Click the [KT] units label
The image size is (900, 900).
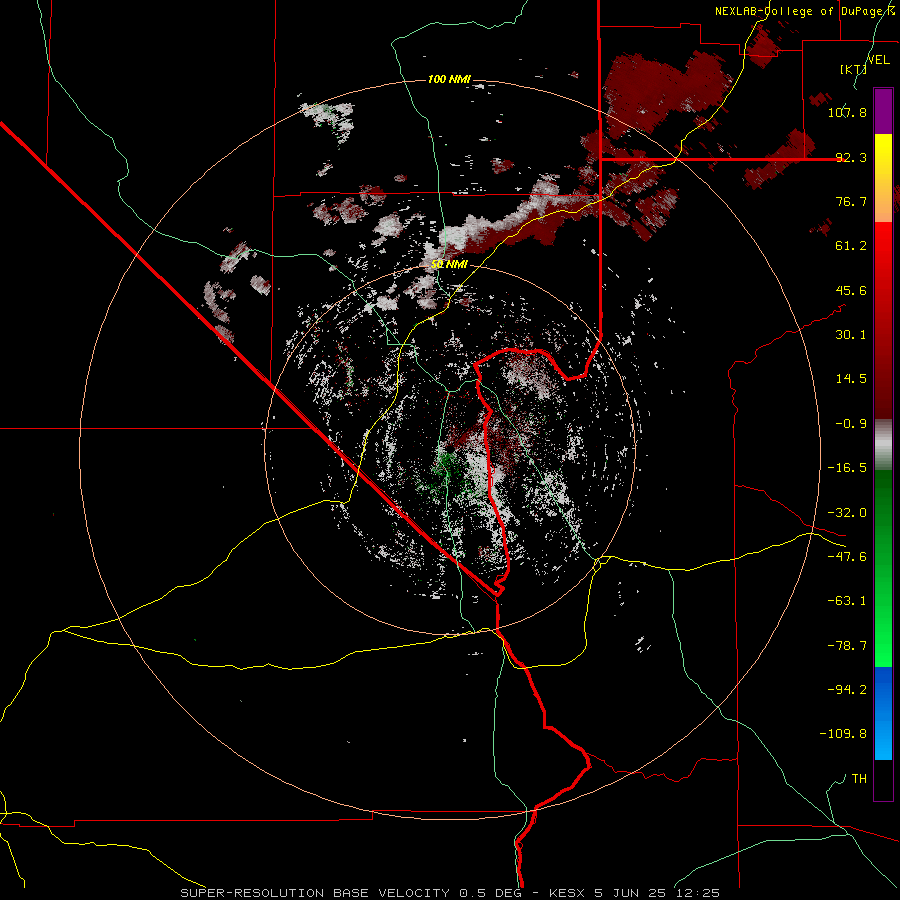(x=852, y=69)
